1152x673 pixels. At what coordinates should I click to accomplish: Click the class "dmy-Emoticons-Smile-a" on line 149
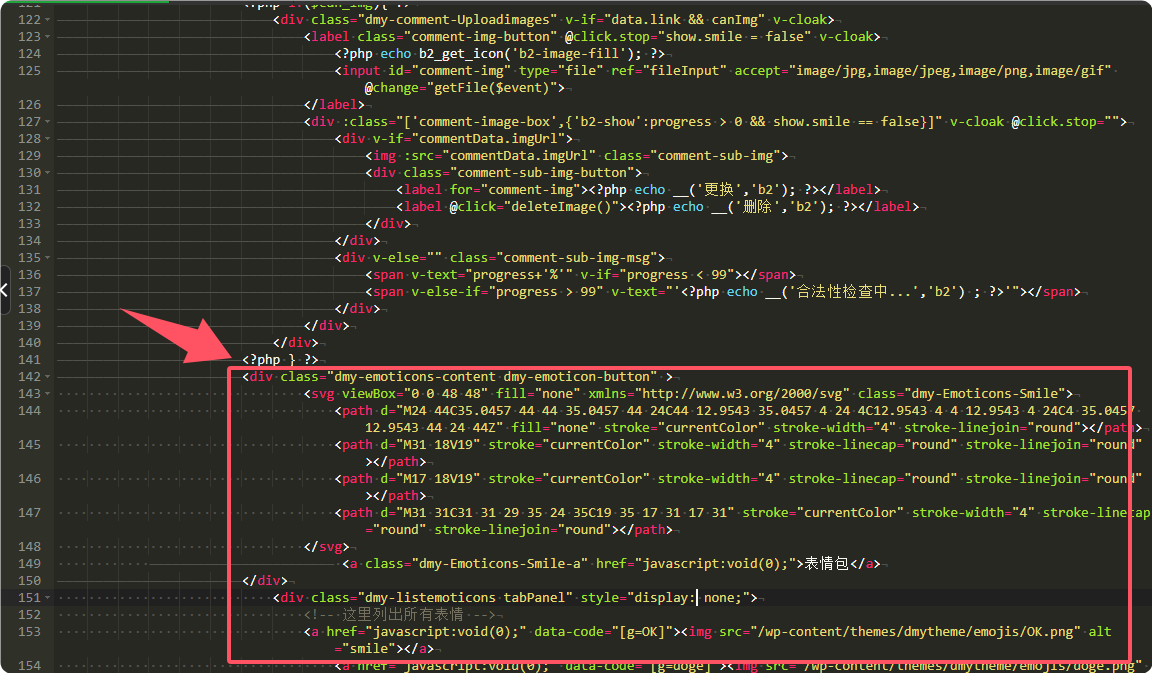[500, 564]
